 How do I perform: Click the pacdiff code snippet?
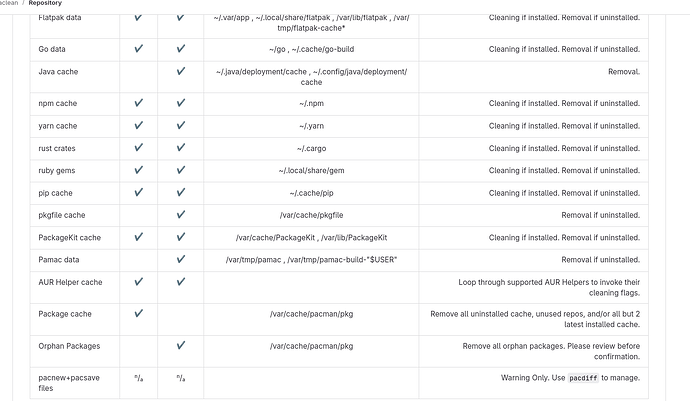point(583,378)
